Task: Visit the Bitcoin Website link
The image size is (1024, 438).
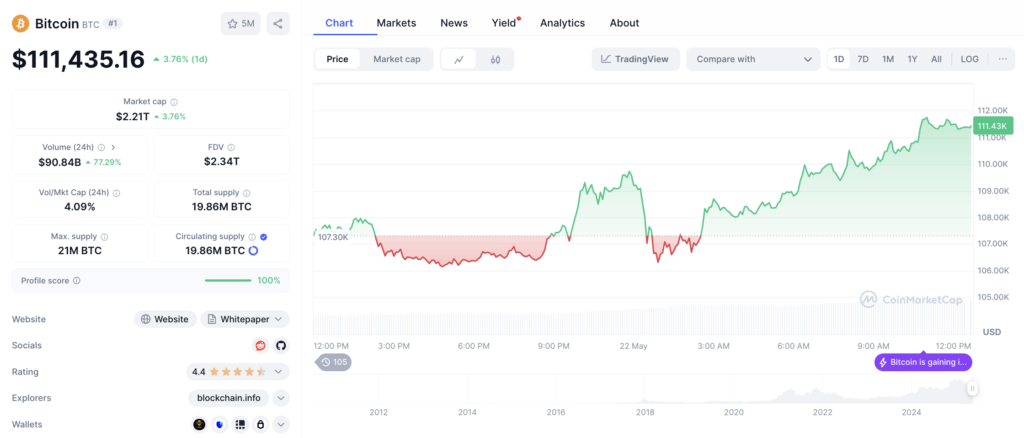Action: [x=166, y=319]
